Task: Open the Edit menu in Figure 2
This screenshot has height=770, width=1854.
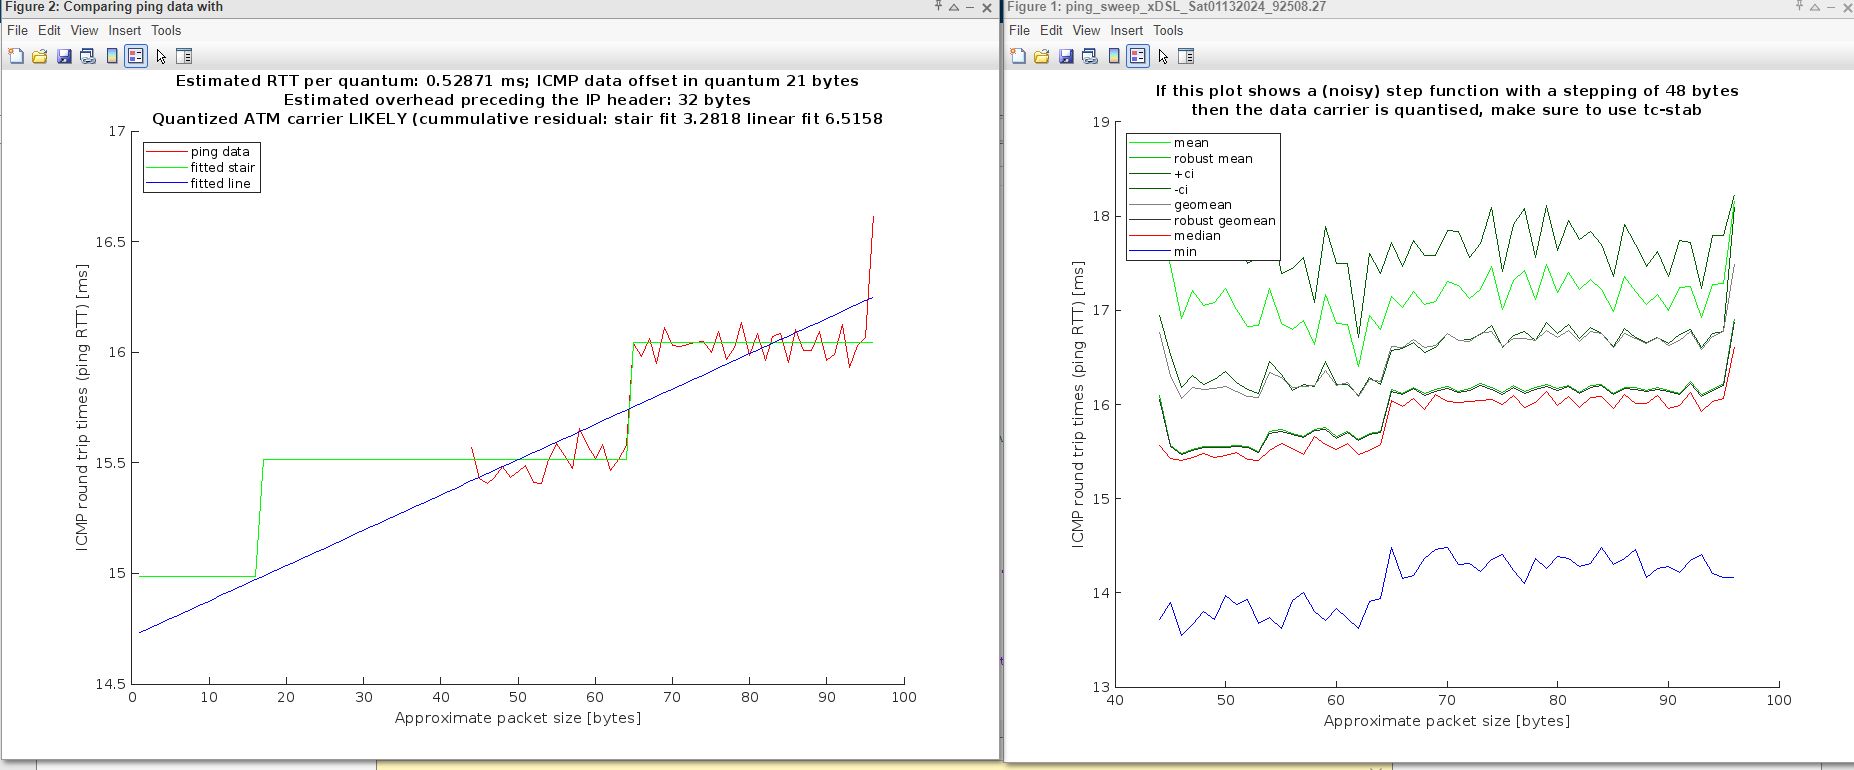Action: coord(49,31)
